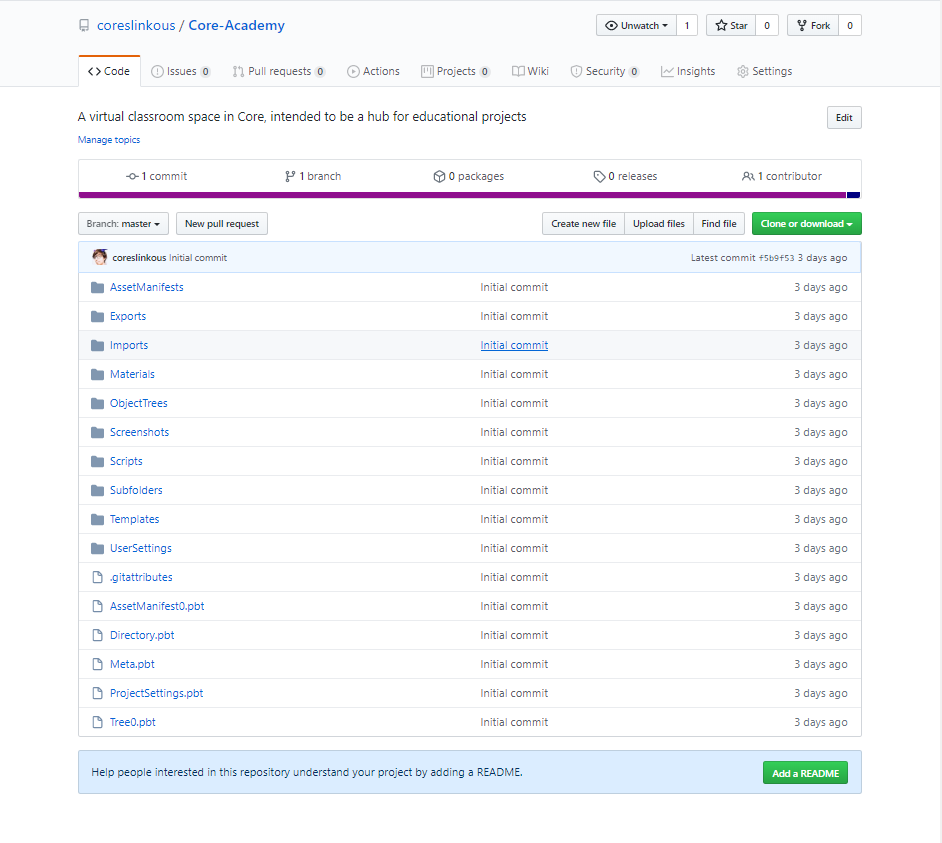942x843 pixels.
Task: Click the Create new file button
Action: [583, 224]
